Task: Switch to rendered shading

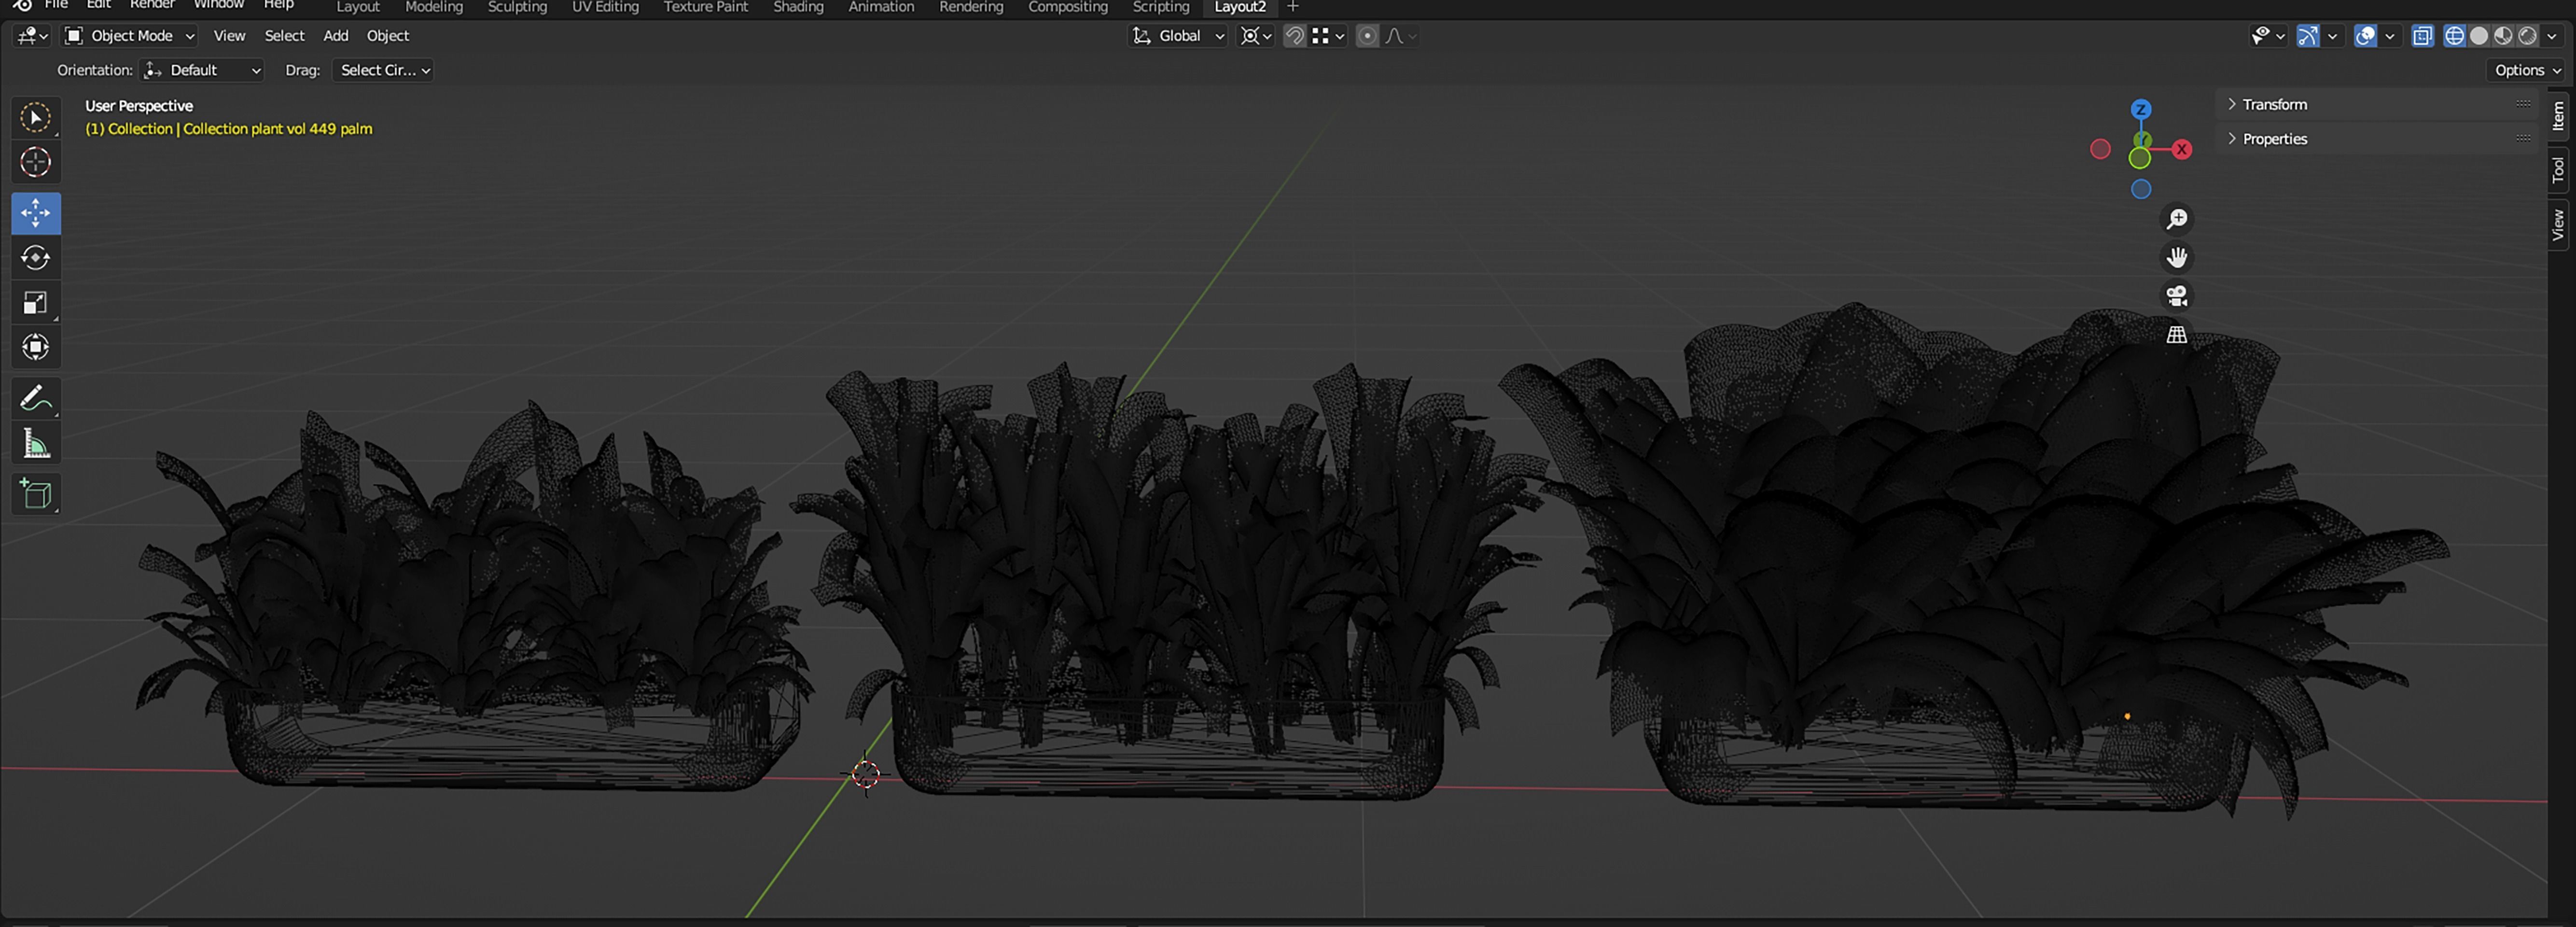Action: (x=2527, y=36)
